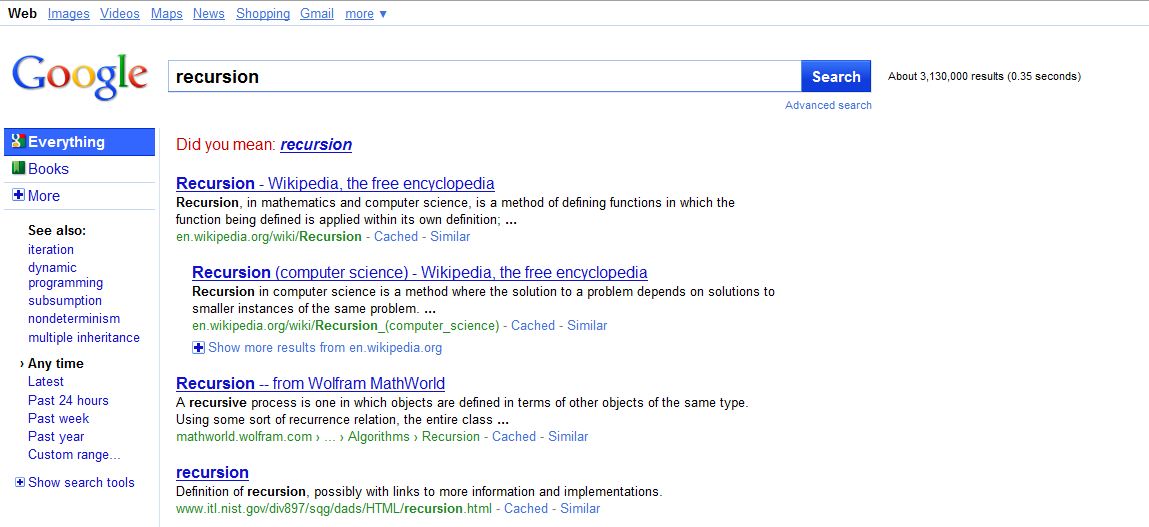This screenshot has height=527, width=1149.
Task: Choose Custom range time filter
Action: [74, 454]
